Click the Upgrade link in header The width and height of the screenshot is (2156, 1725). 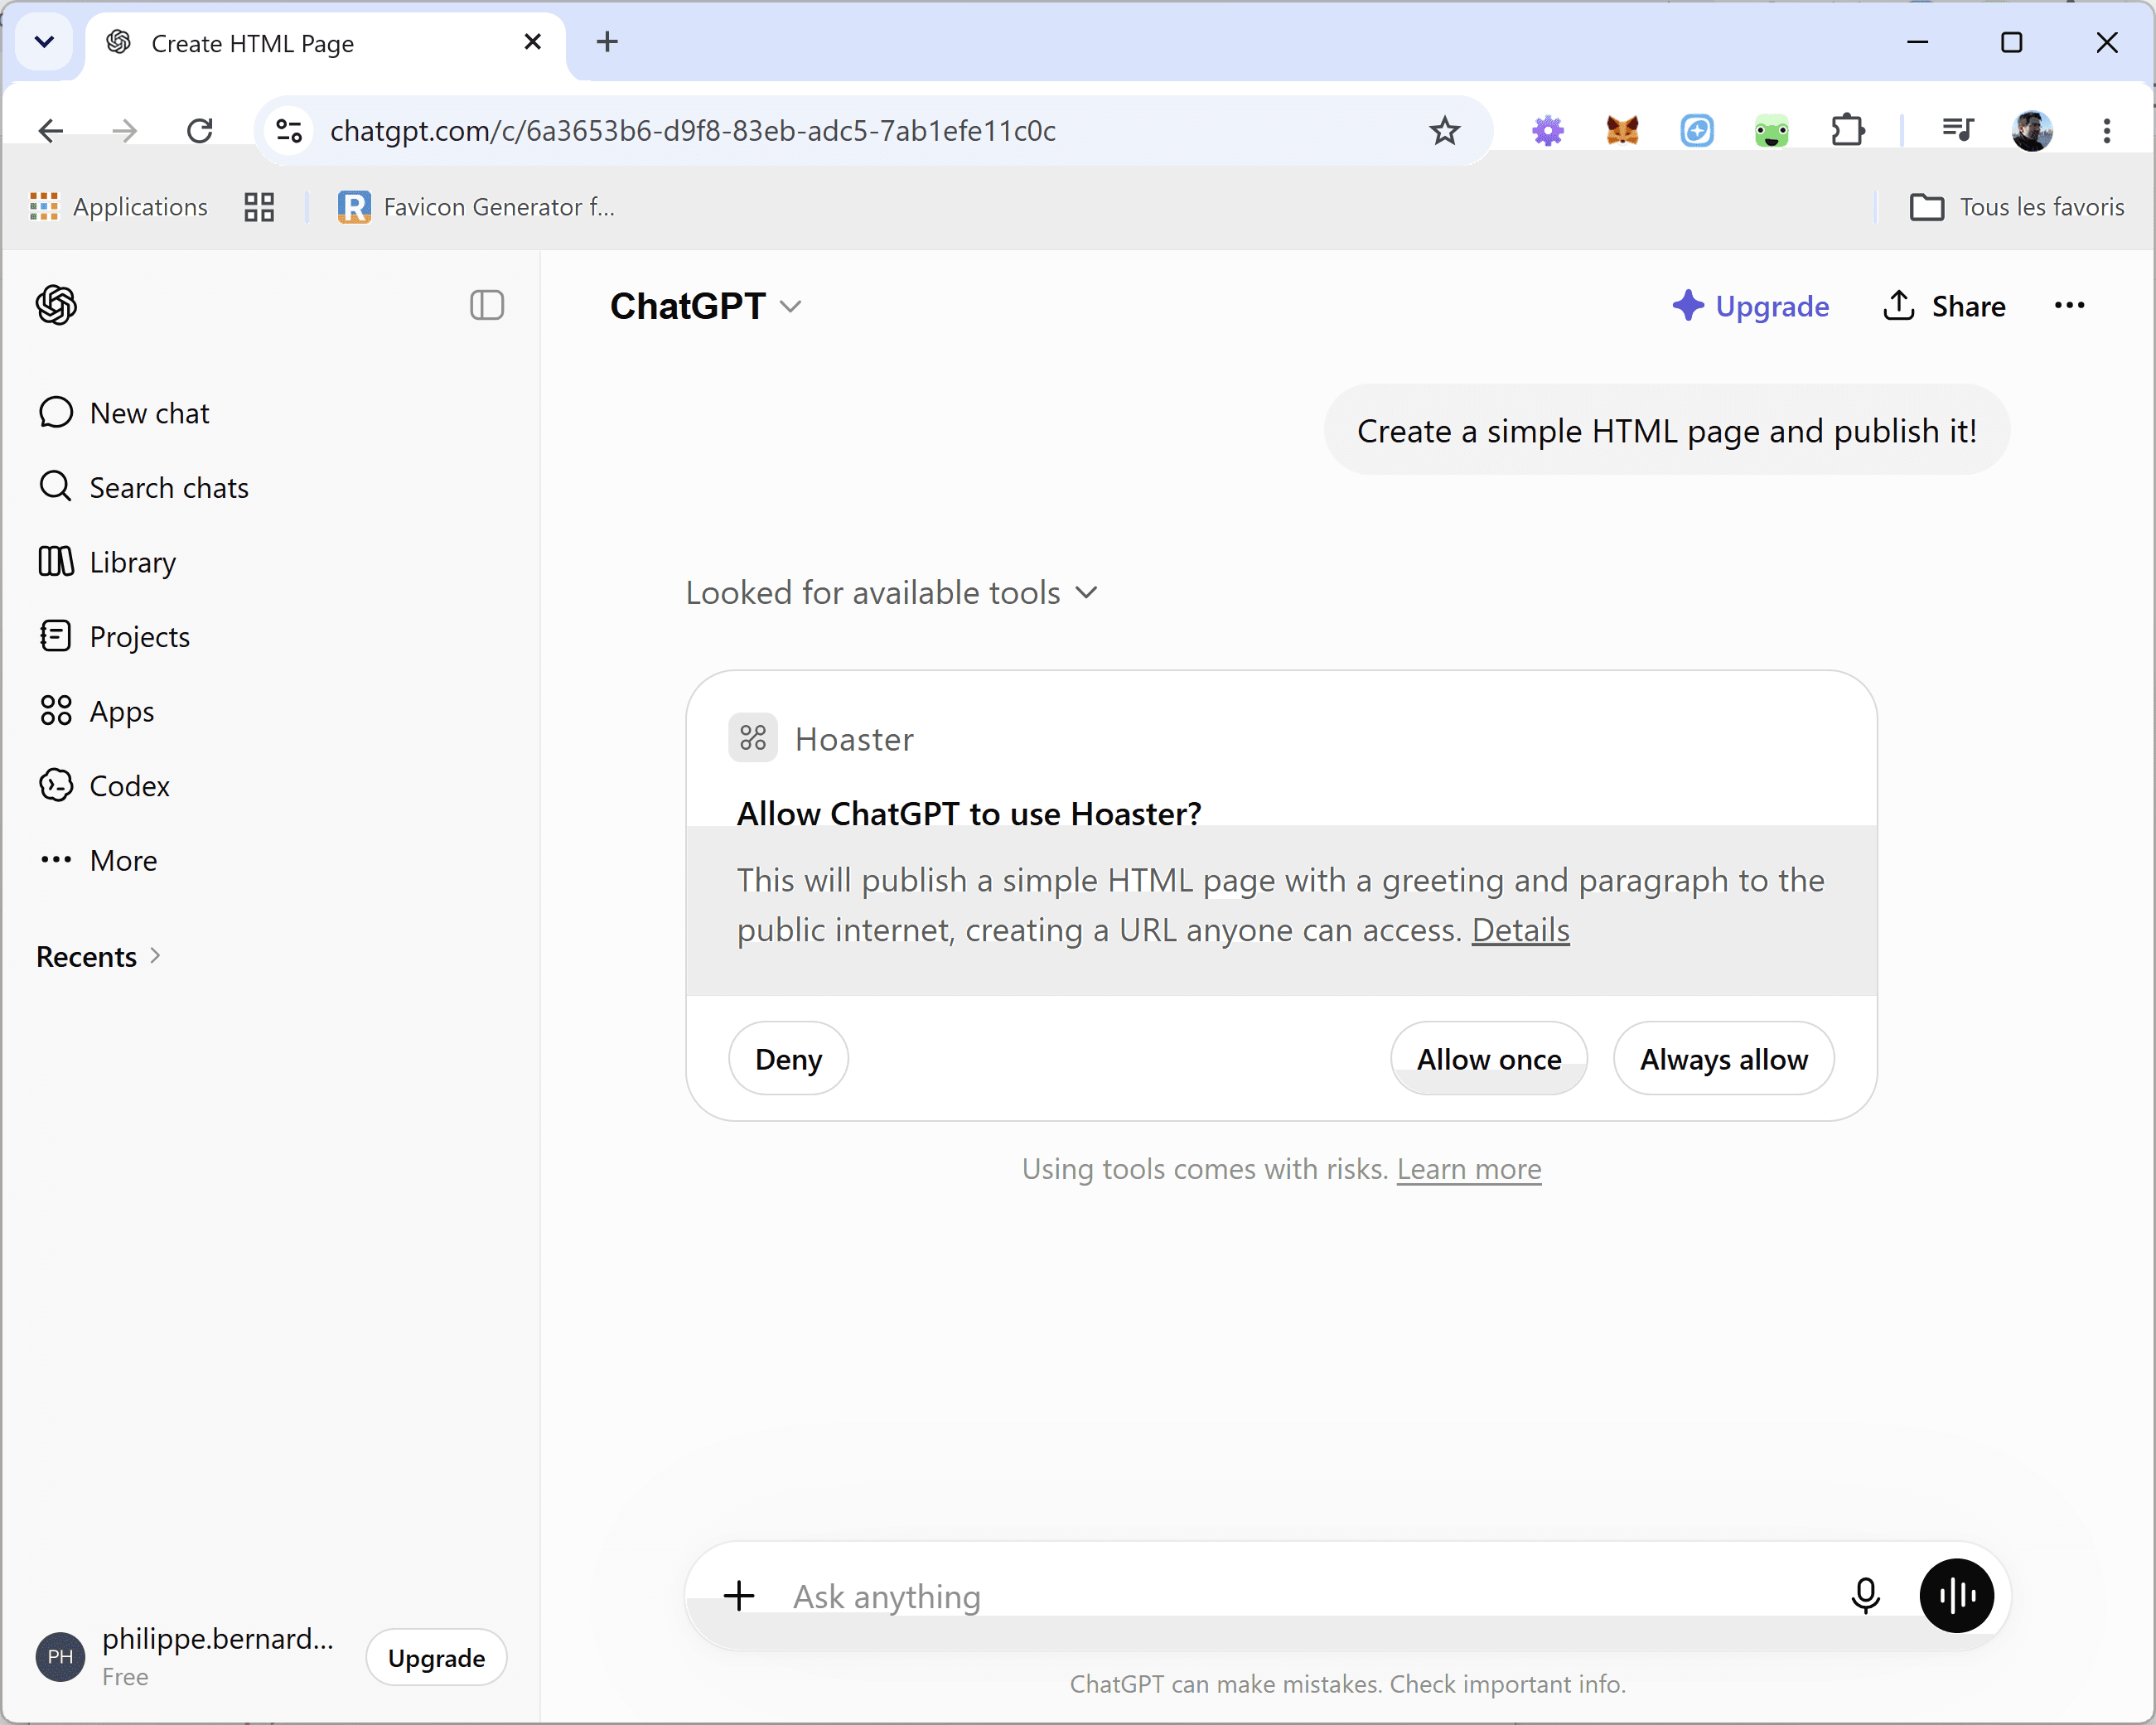pyautogui.click(x=1751, y=306)
